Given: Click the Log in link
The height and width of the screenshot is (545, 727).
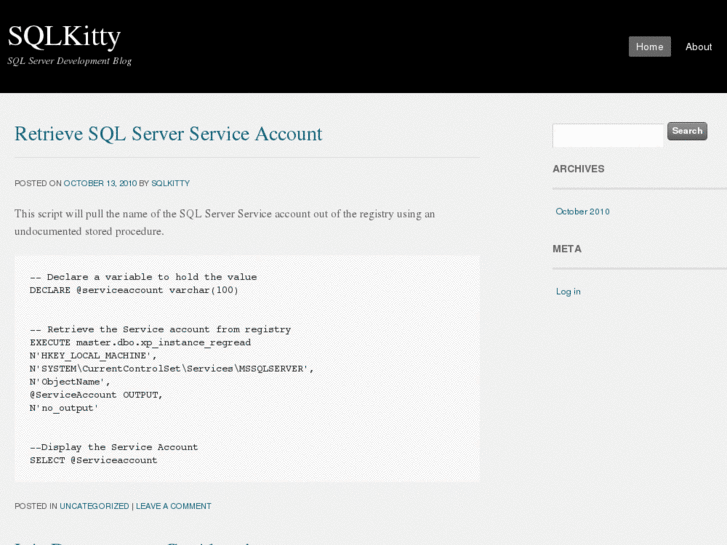Looking at the screenshot, I should coord(568,292).
